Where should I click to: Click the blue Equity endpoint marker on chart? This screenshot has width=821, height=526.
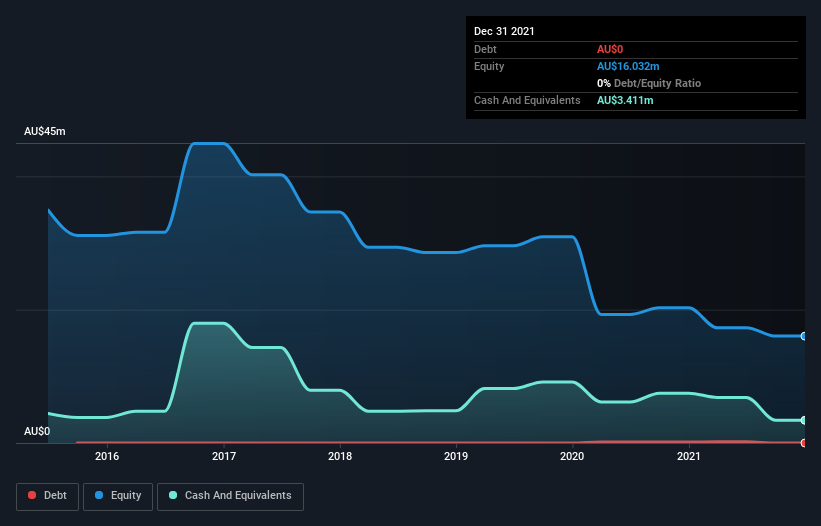pyautogui.click(x=804, y=336)
